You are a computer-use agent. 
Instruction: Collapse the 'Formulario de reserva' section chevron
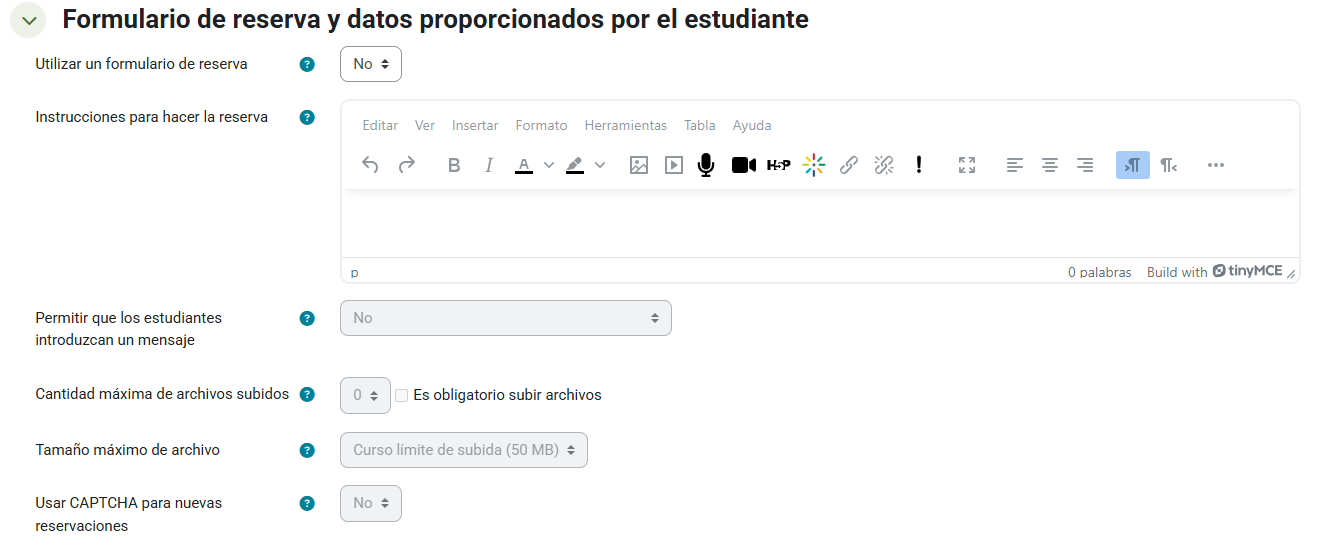(29, 20)
